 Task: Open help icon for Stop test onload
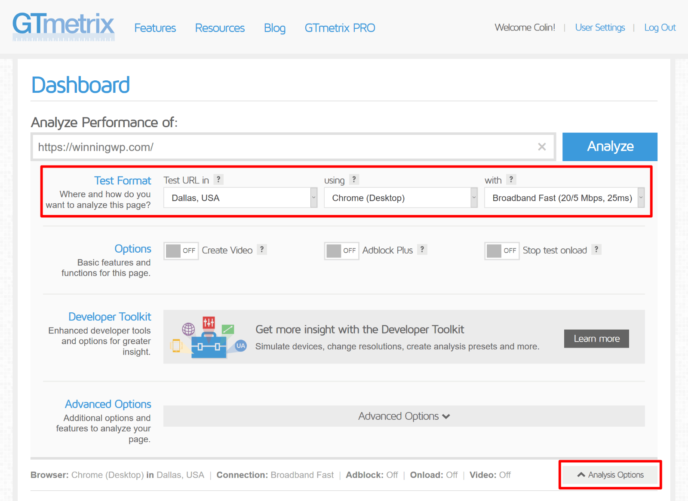pos(596,250)
